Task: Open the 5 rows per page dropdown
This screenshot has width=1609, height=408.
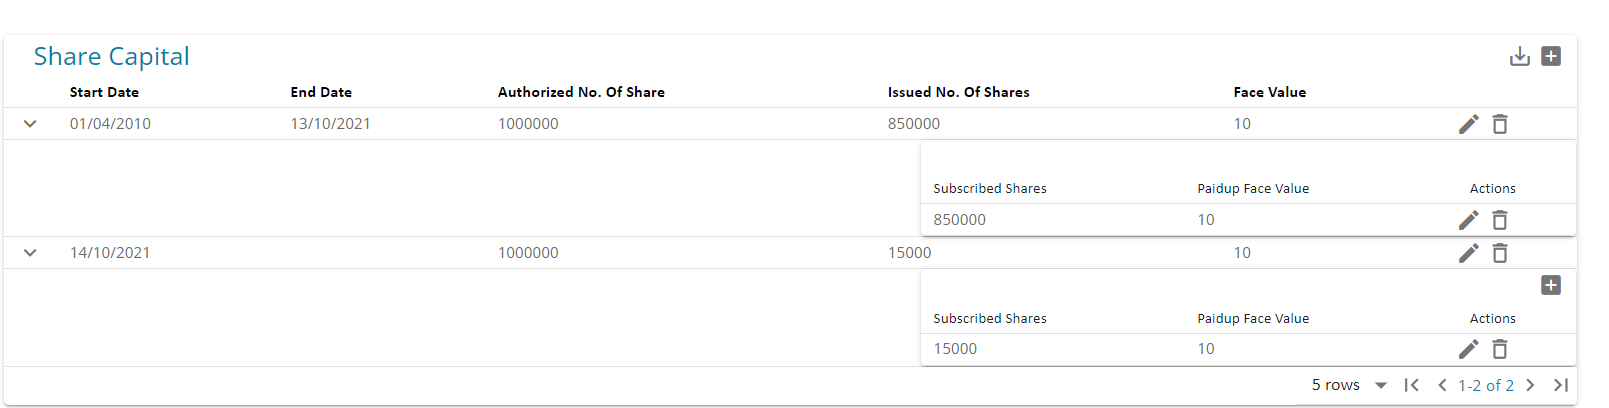Action: 1380,385
